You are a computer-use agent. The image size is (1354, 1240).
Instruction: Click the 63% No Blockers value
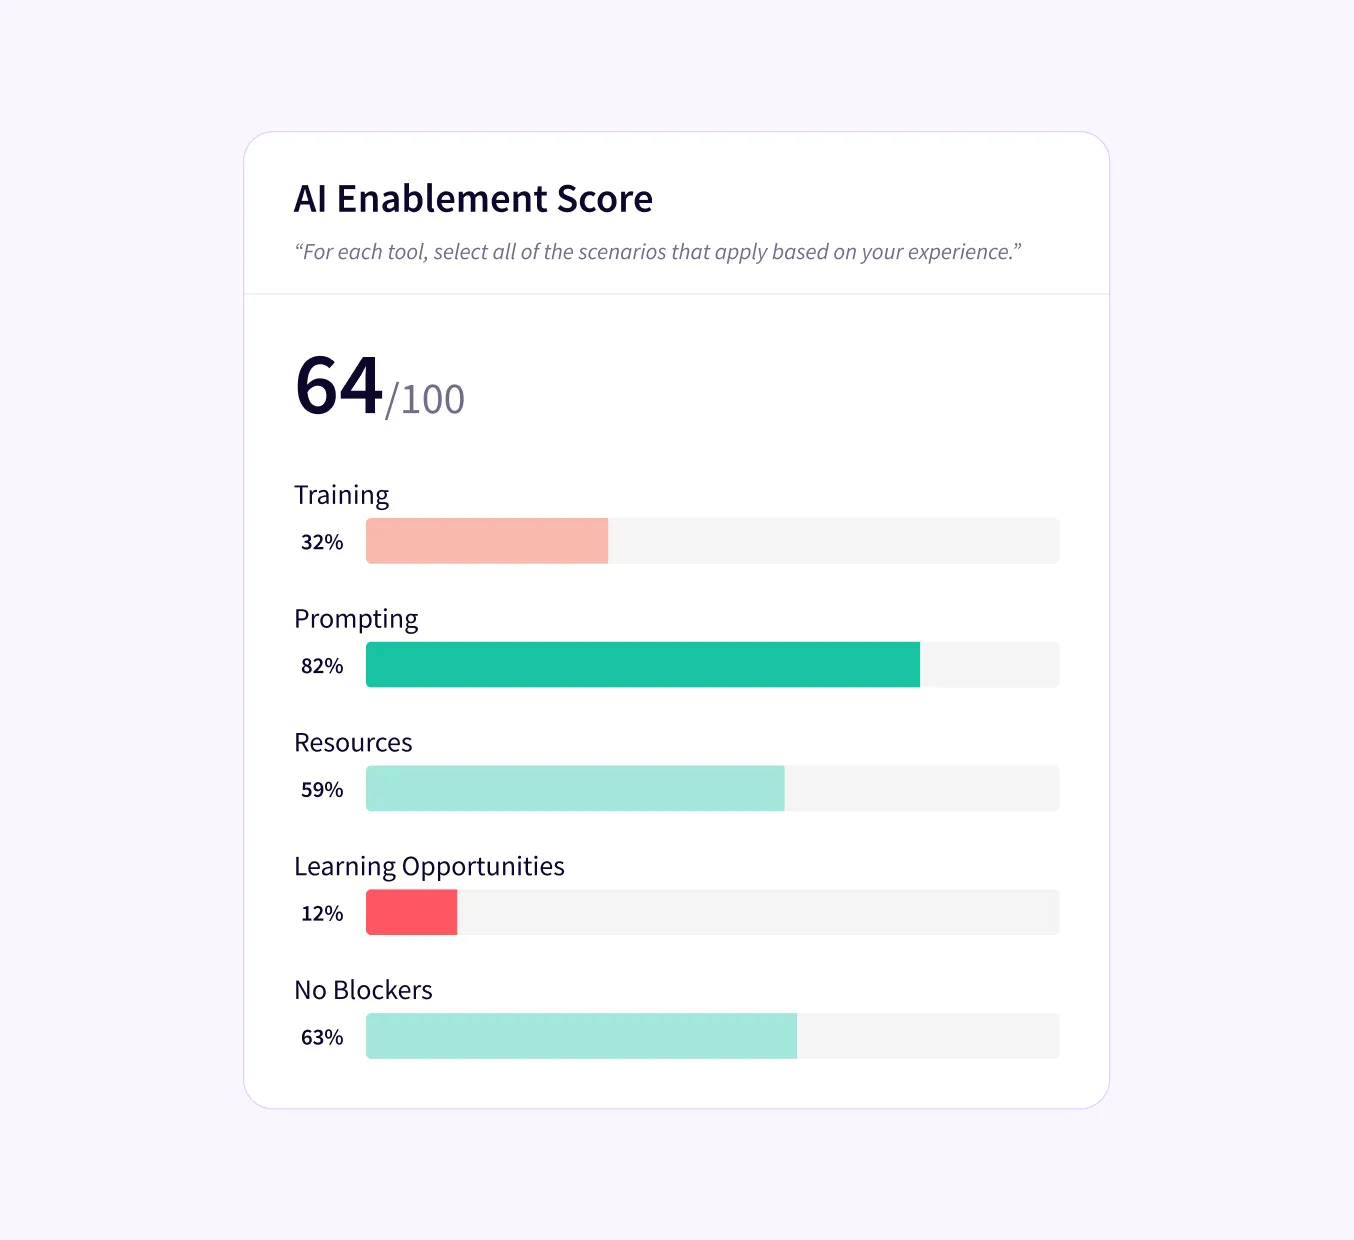tap(322, 1038)
